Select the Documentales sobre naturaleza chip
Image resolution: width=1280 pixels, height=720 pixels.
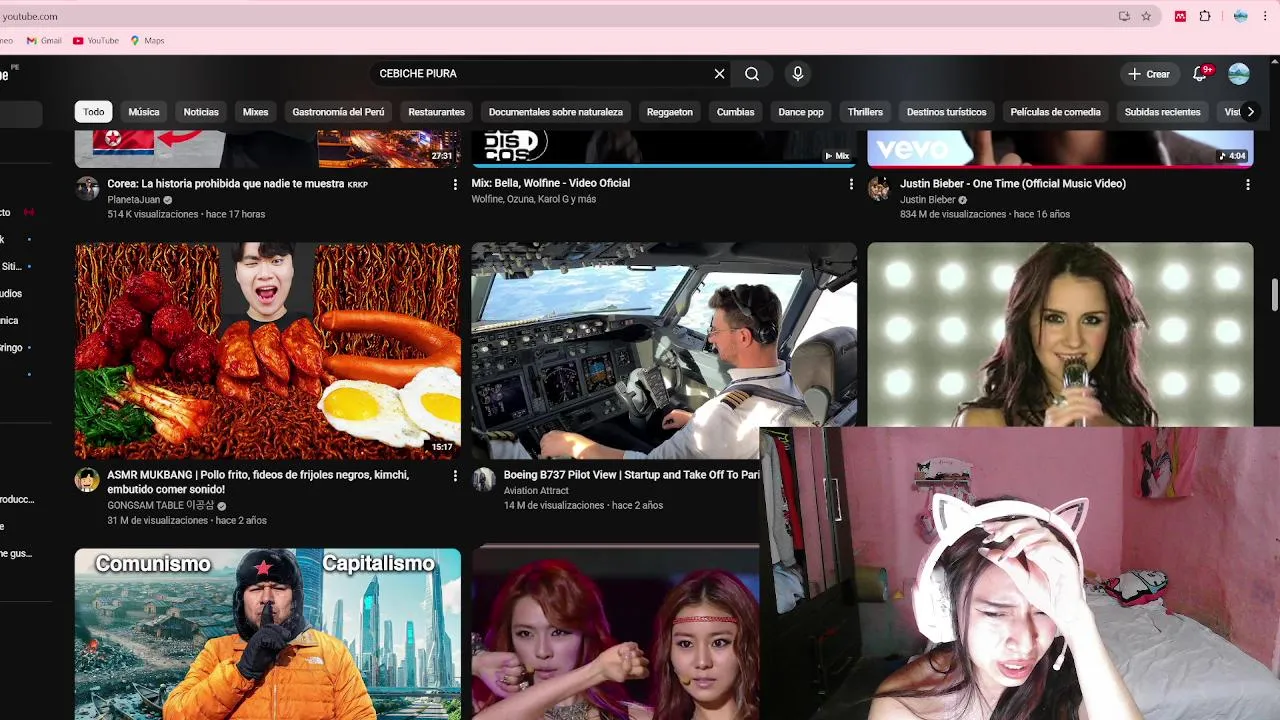(x=555, y=112)
